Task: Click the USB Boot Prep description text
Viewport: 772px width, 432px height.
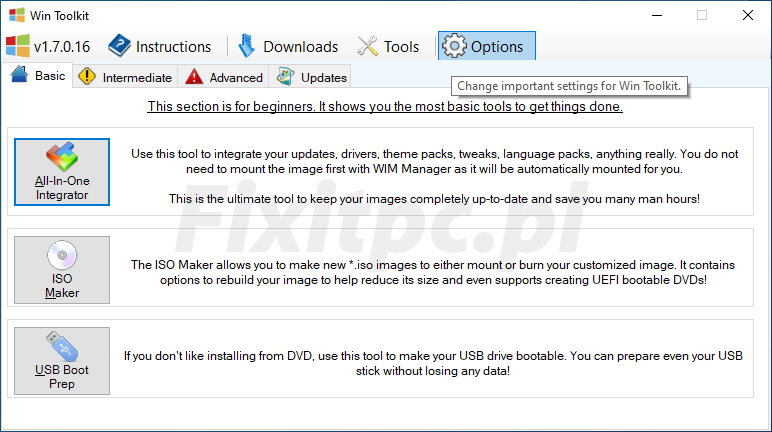Action: (x=433, y=364)
